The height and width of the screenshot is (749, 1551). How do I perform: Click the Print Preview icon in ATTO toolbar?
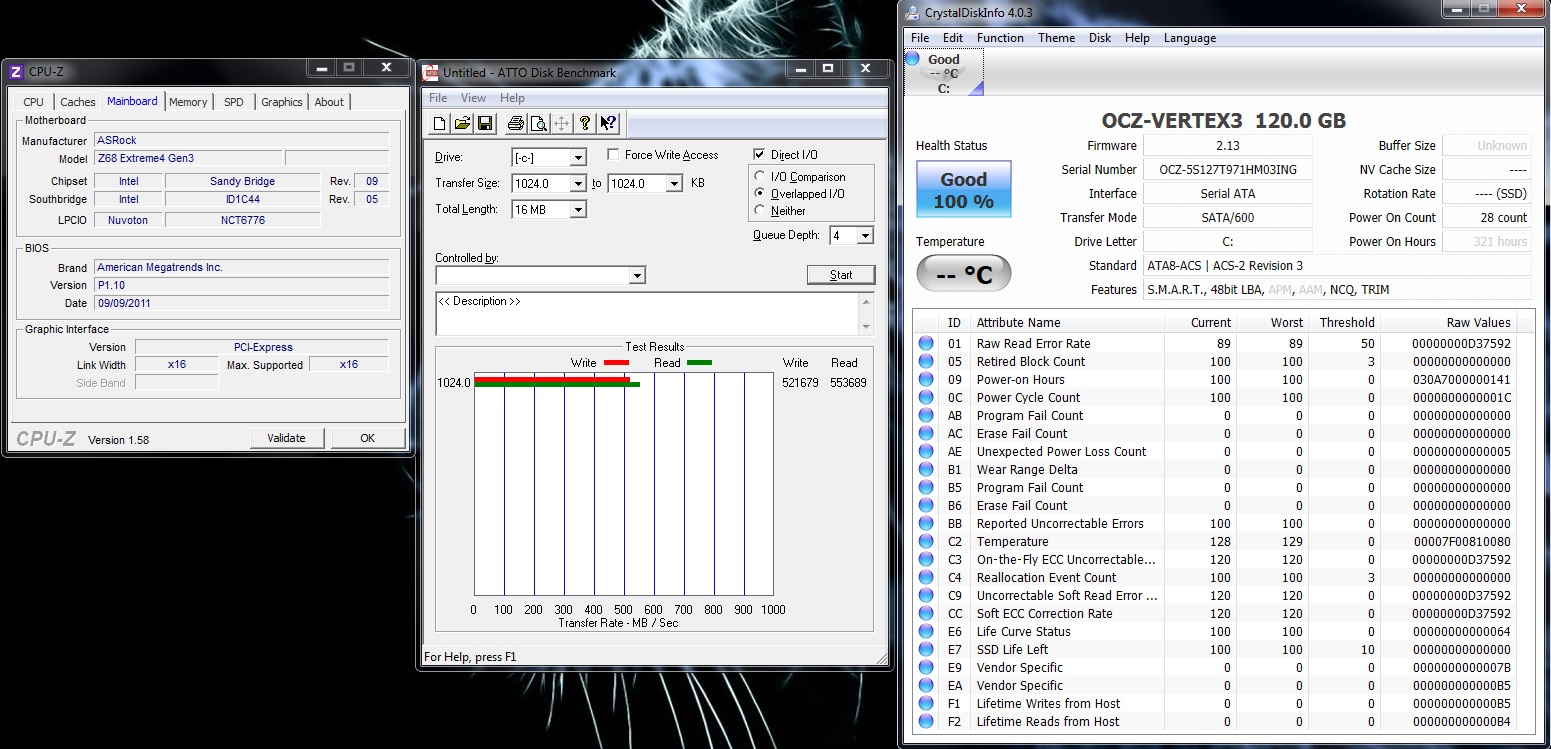pyautogui.click(x=538, y=123)
